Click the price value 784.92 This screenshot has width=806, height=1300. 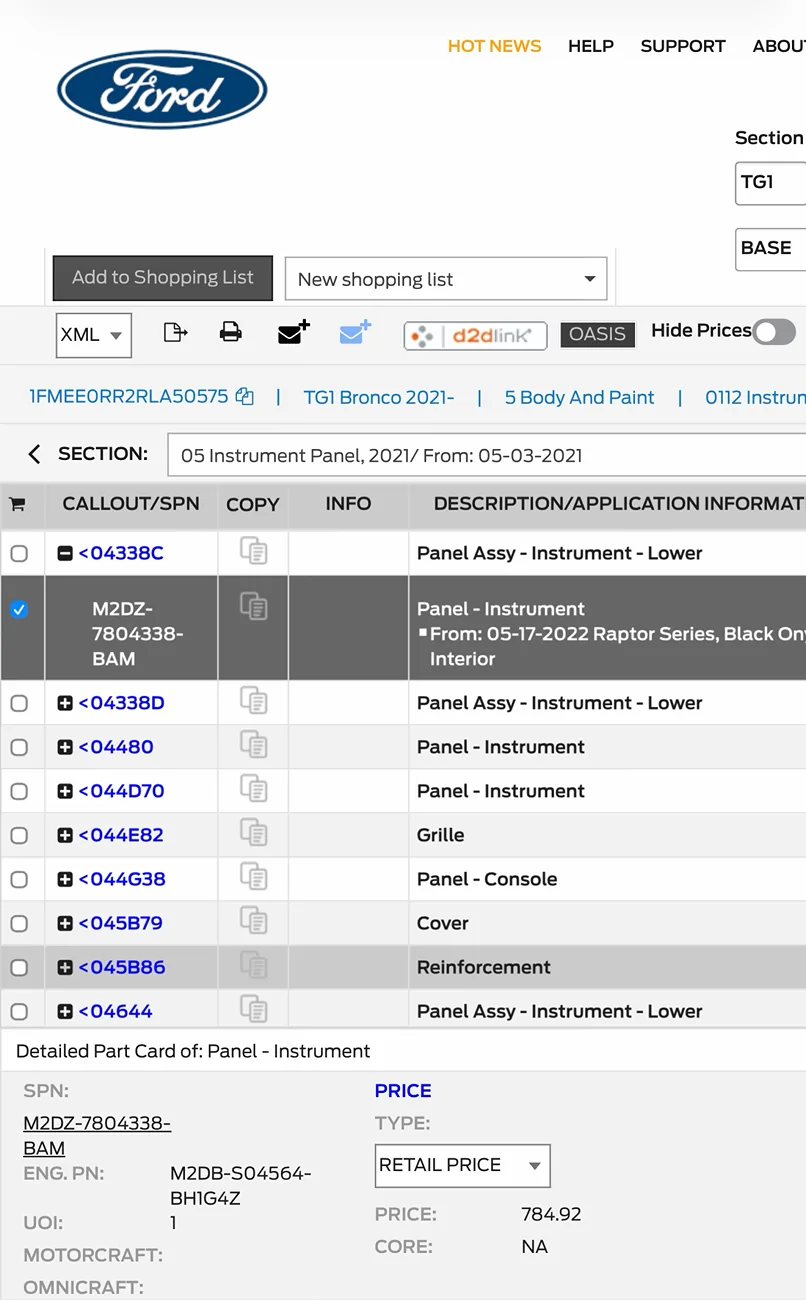click(x=551, y=1215)
